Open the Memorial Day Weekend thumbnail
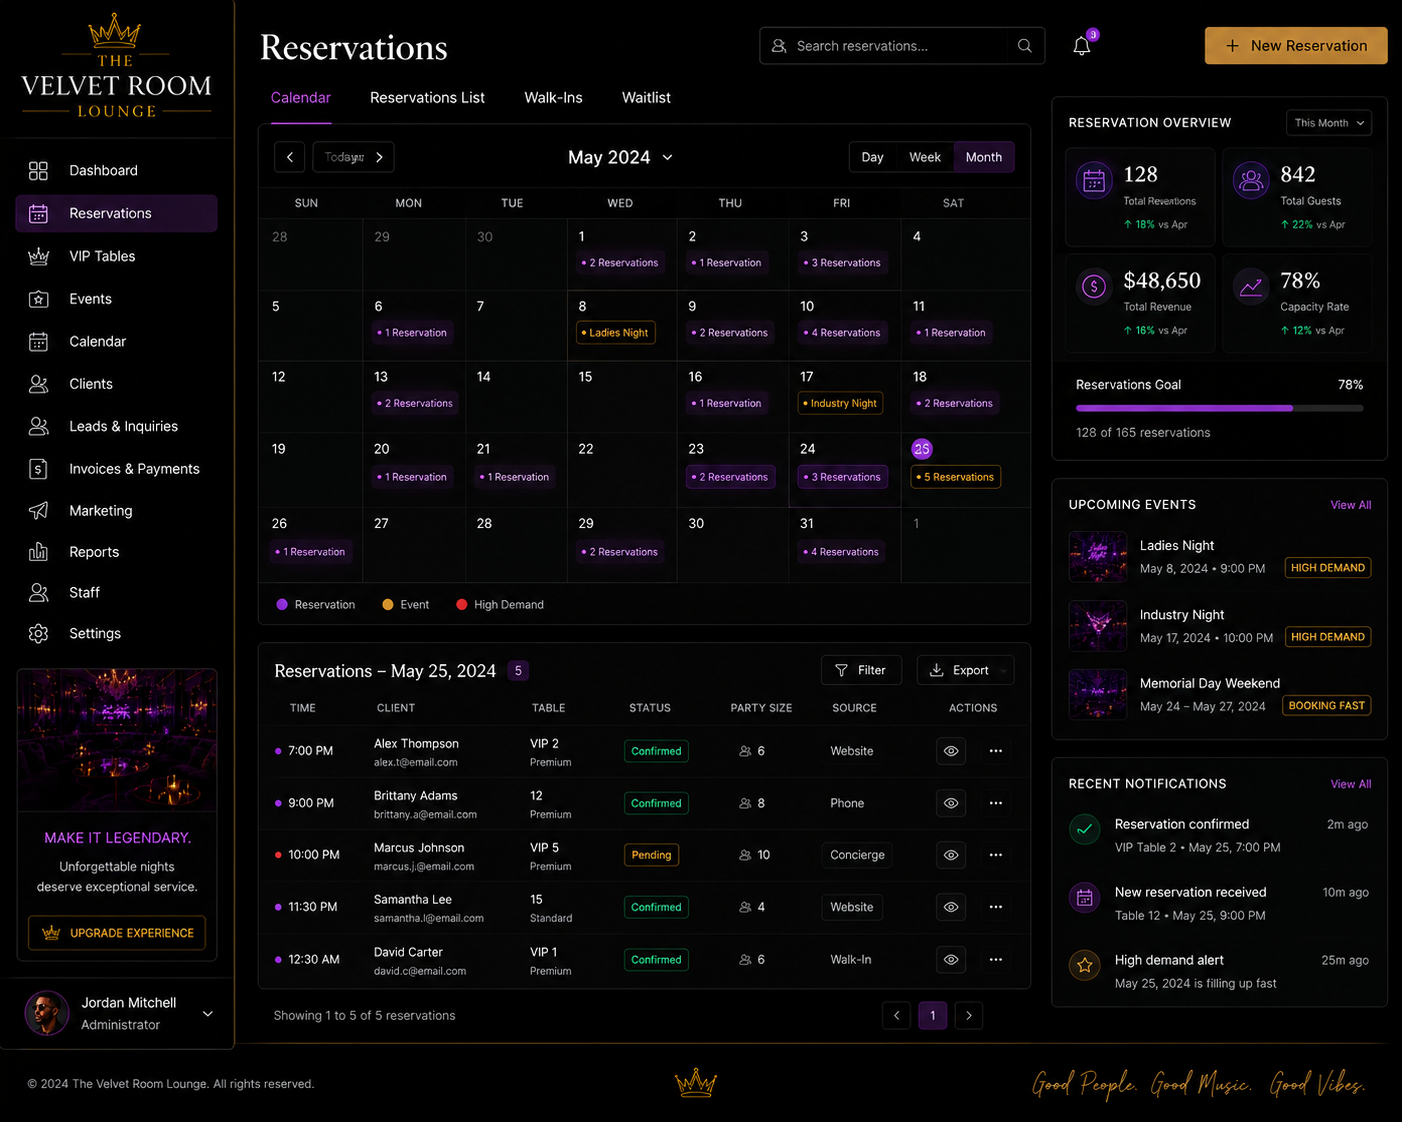 [x=1098, y=695]
